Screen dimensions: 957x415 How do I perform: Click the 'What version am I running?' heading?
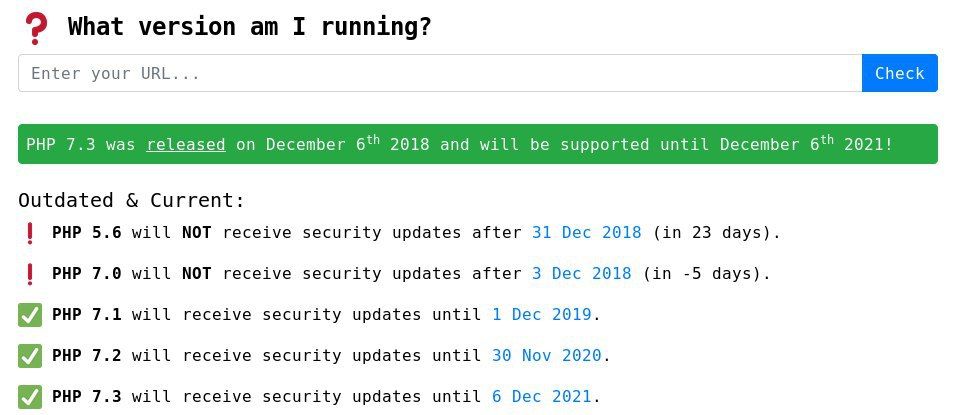pyautogui.click(x=249, y=27)
